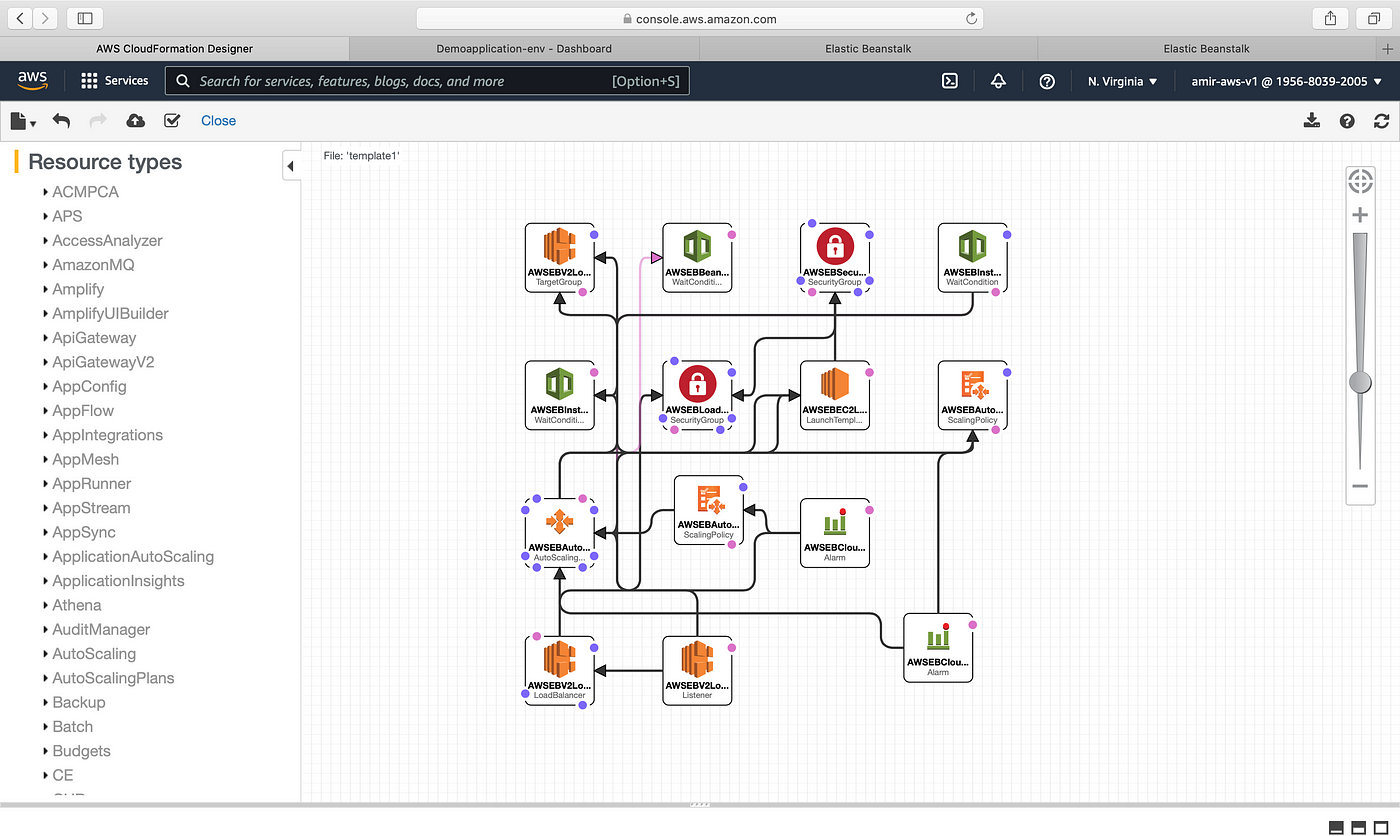Open a new browser tab with the plus button
The height and width of the screenshot is (836, 1400).
1387,48
